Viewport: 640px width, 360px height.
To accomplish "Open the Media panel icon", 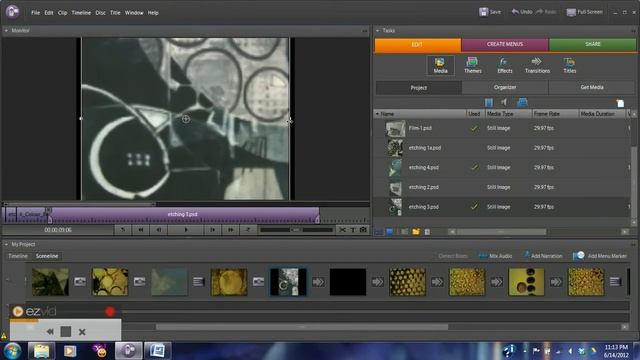I will tap(440, 65).
